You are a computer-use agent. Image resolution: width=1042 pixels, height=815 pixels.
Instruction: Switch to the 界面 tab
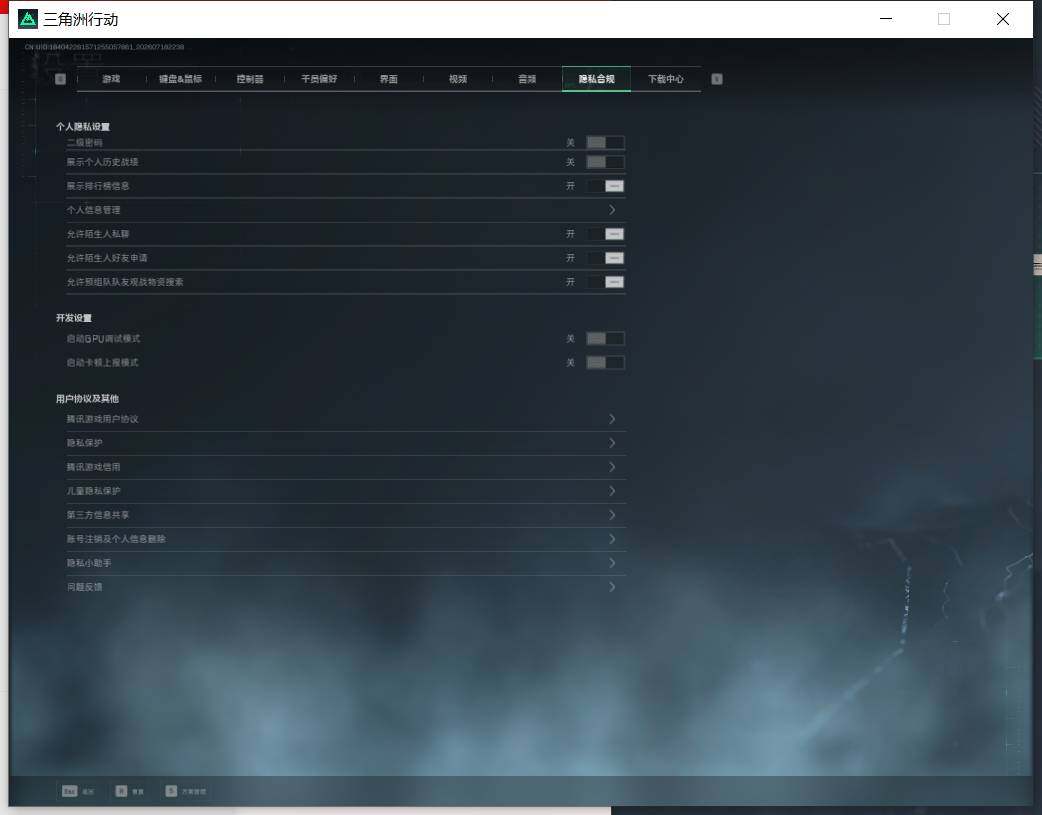[389, 79]
